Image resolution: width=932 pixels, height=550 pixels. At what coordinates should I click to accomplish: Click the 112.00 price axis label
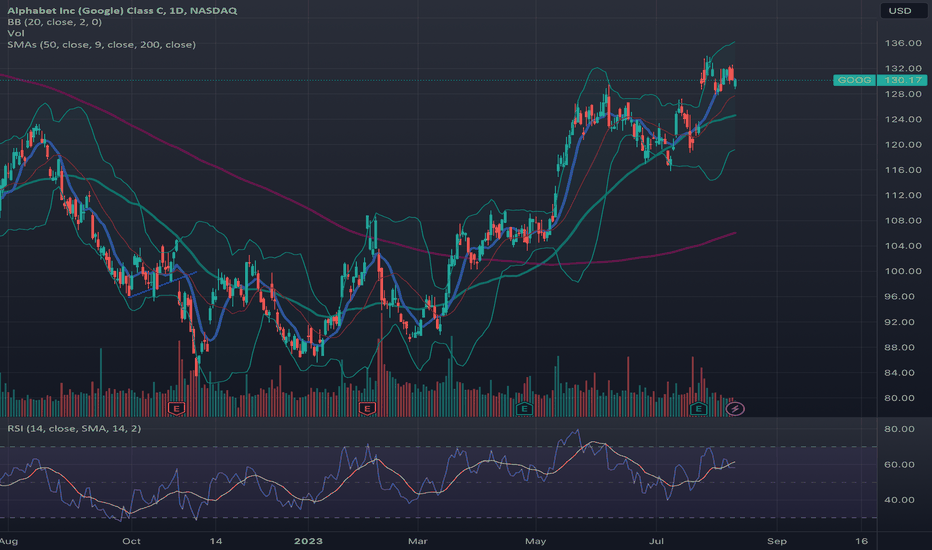(903, 195)
